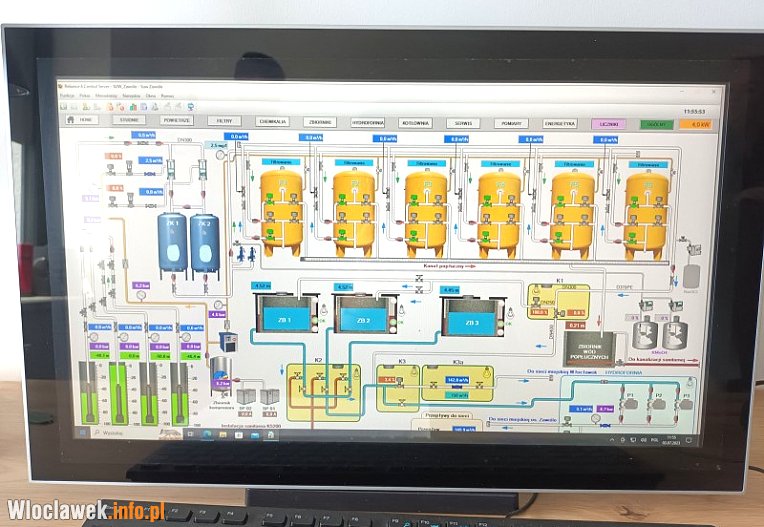Switch to the FILTRY section
The height and width of the screenshot is (527, 764).
coord(225,120)
